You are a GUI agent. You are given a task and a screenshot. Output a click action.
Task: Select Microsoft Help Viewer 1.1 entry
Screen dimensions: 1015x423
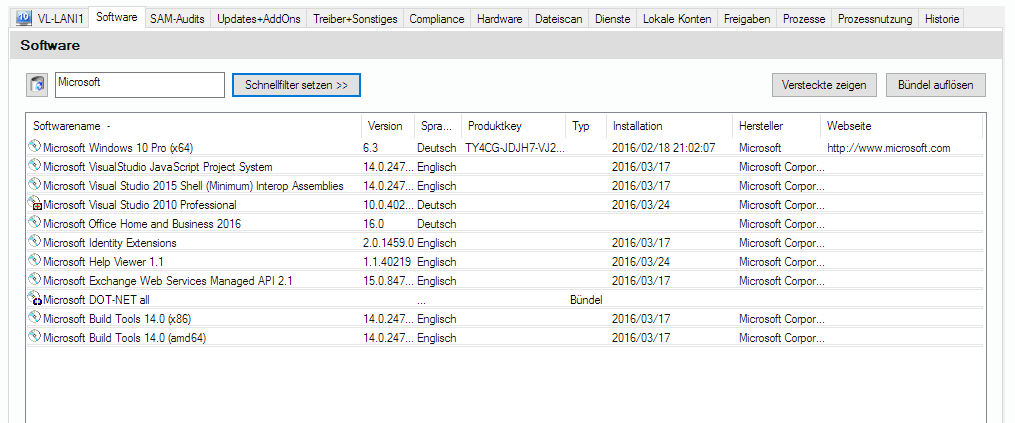[505, 262]
